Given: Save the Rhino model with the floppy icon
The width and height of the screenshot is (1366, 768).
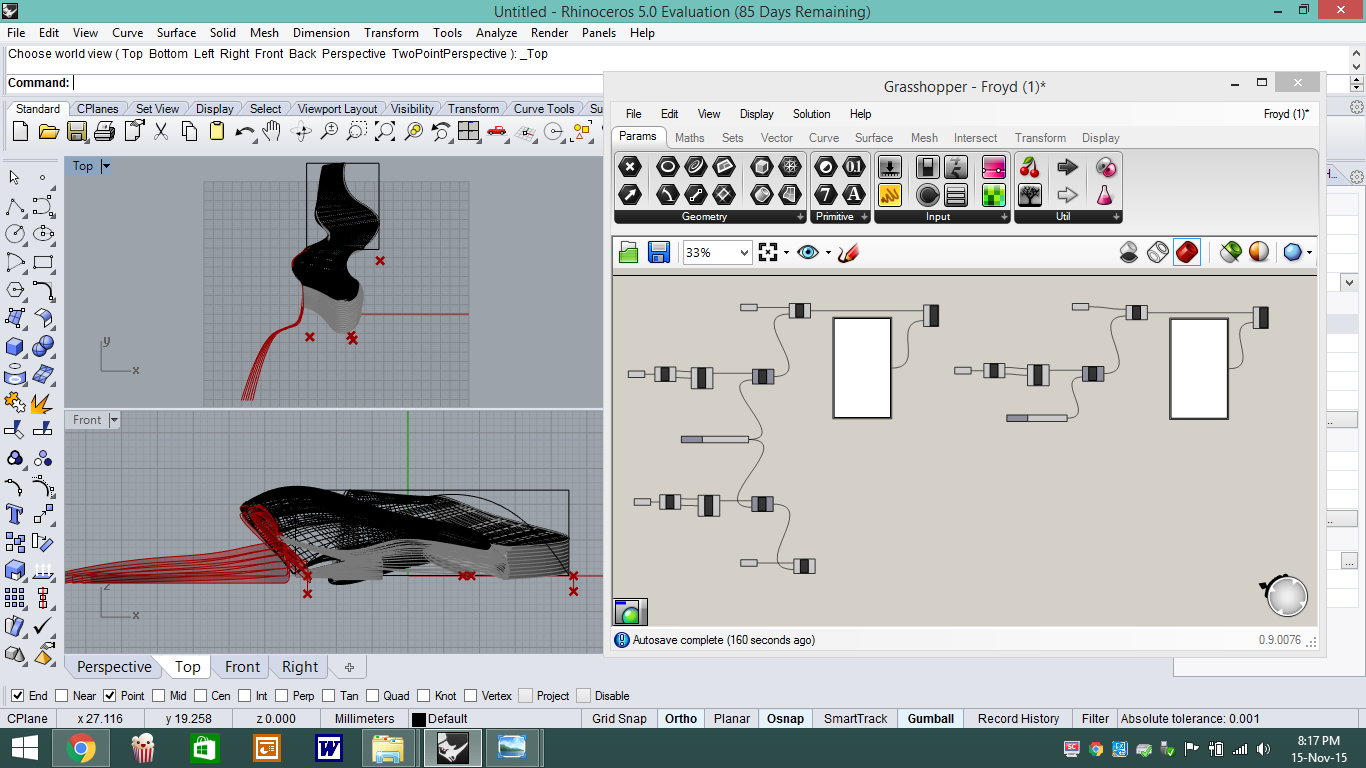Looking at the screenshot, I should (76, 131).
